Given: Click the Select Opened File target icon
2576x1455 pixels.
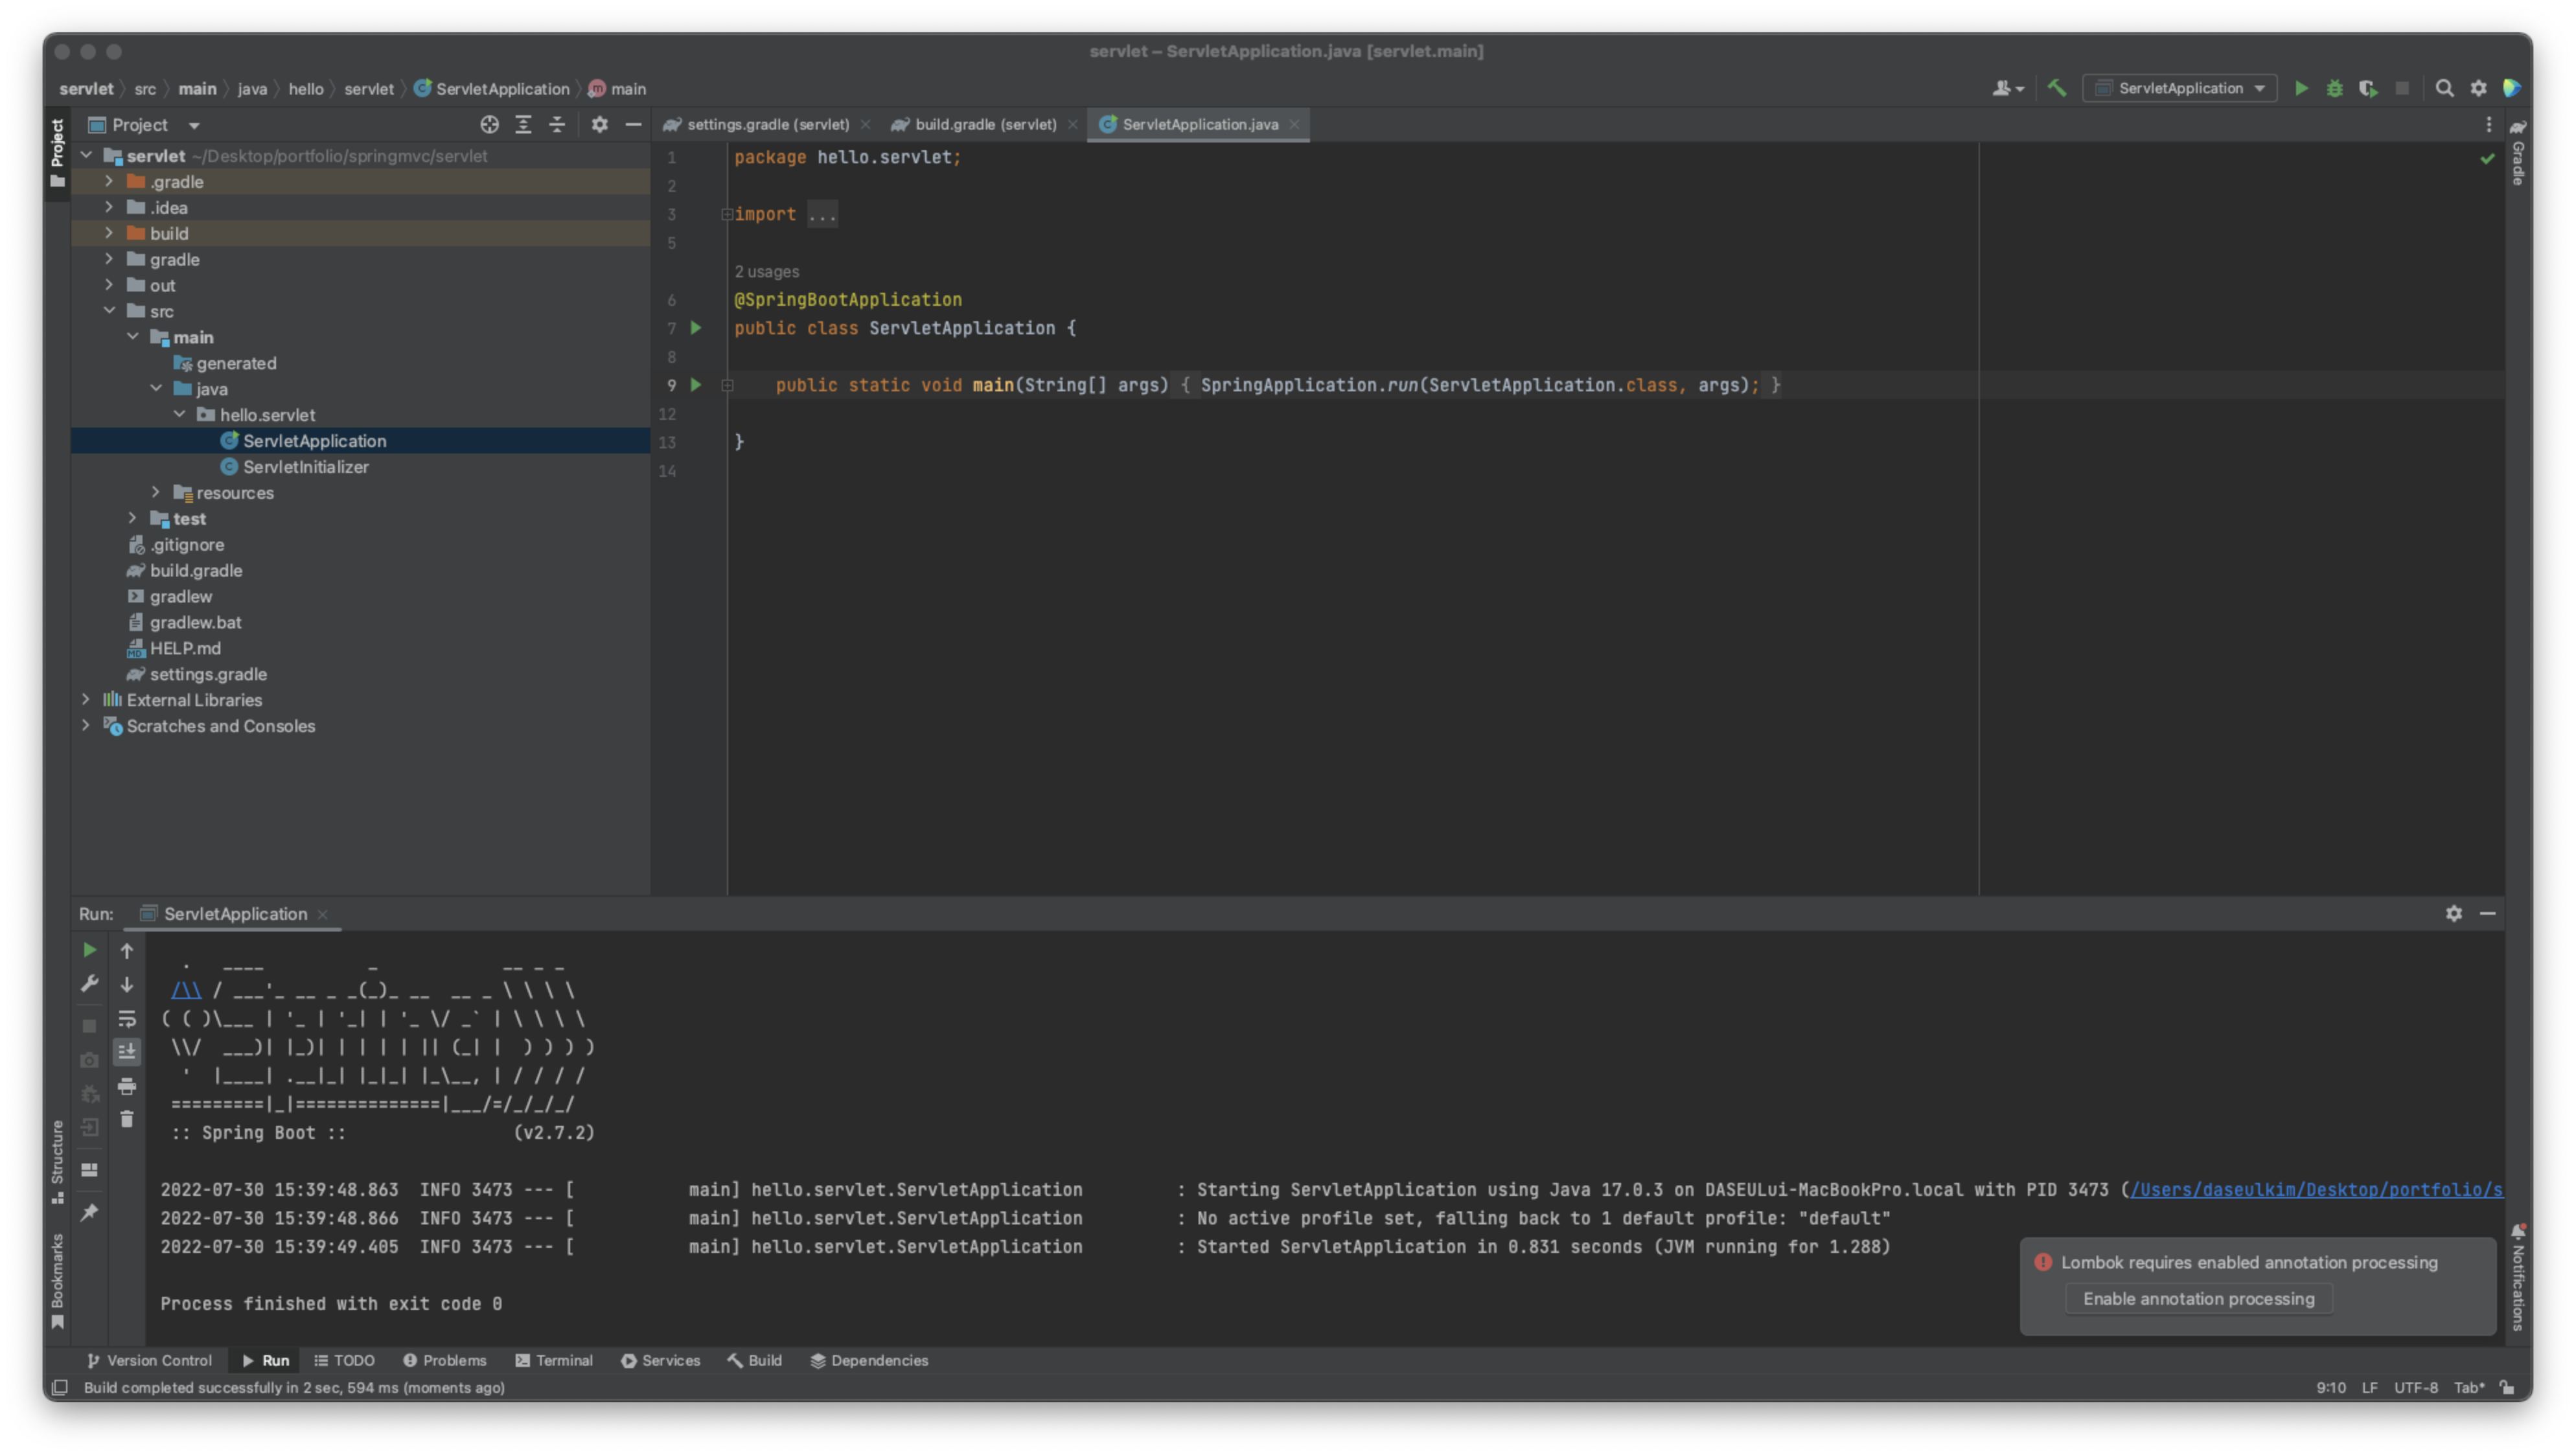Looking at the screenshot, I should click(489, 125).
